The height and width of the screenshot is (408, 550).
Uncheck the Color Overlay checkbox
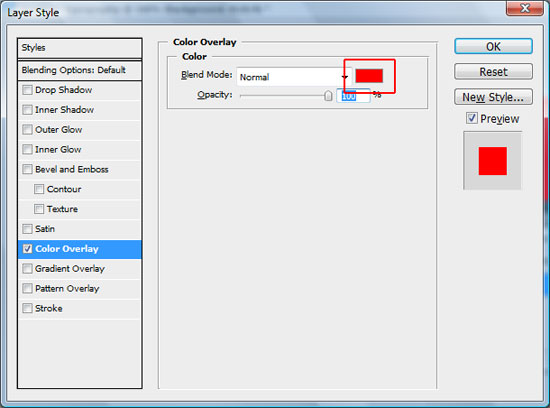click(x=27, y=249)
